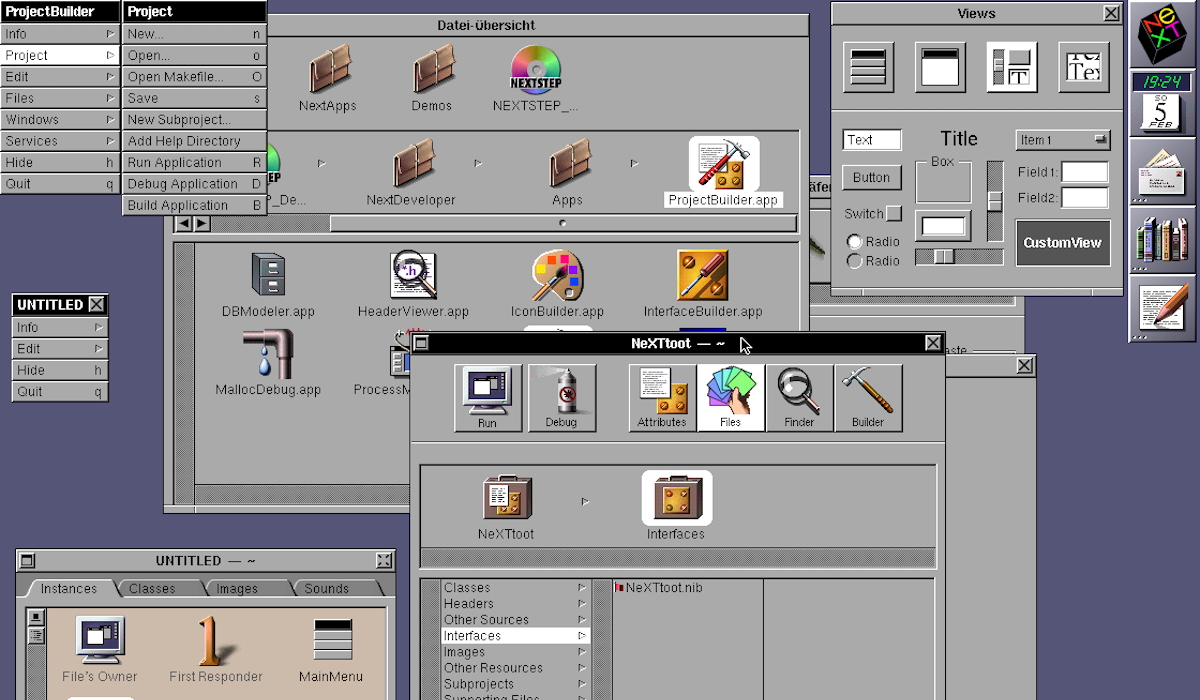
Task: Open the Info submenu in ProjectBuilder menu
Action: click(60, 34)
